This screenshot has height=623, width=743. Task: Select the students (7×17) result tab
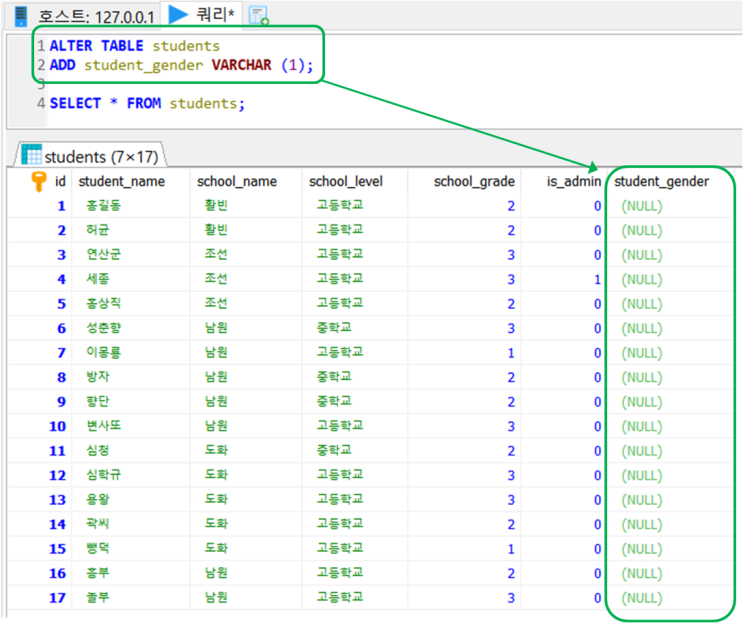[x=91, y=155]
